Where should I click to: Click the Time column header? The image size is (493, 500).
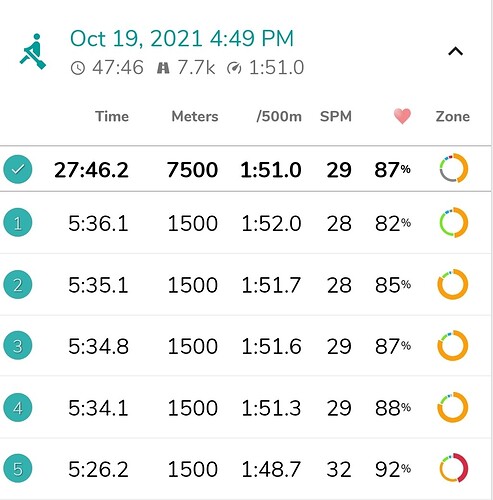112,116
